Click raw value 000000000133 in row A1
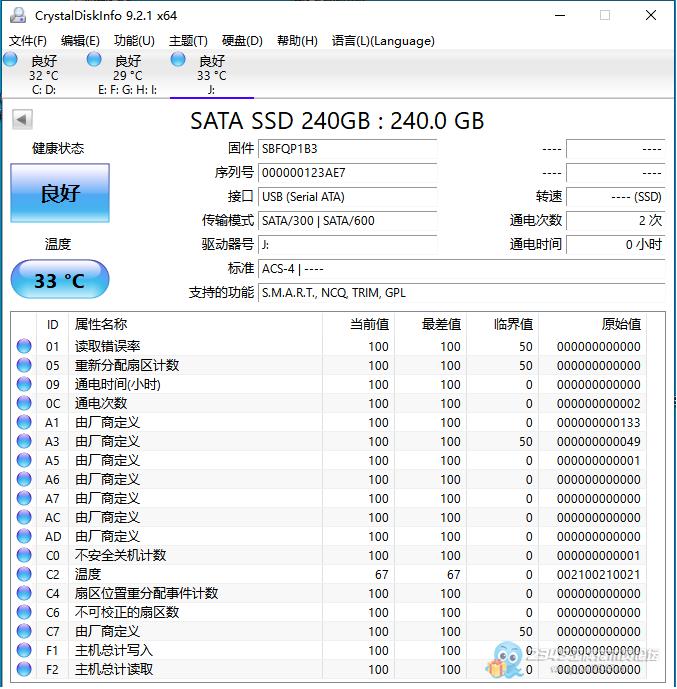677x689 pixels. (598, 422)
